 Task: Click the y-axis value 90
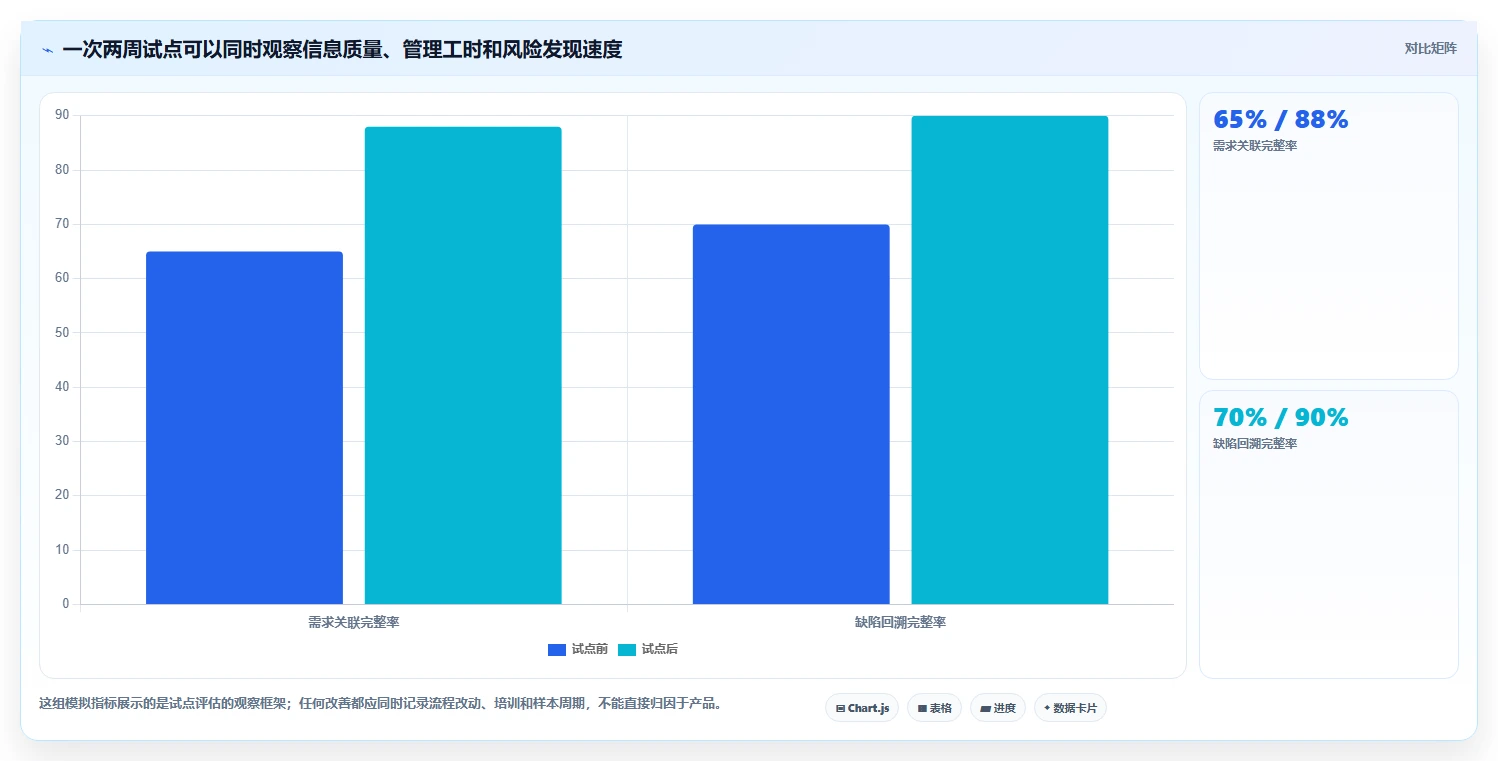coord(62,116)
